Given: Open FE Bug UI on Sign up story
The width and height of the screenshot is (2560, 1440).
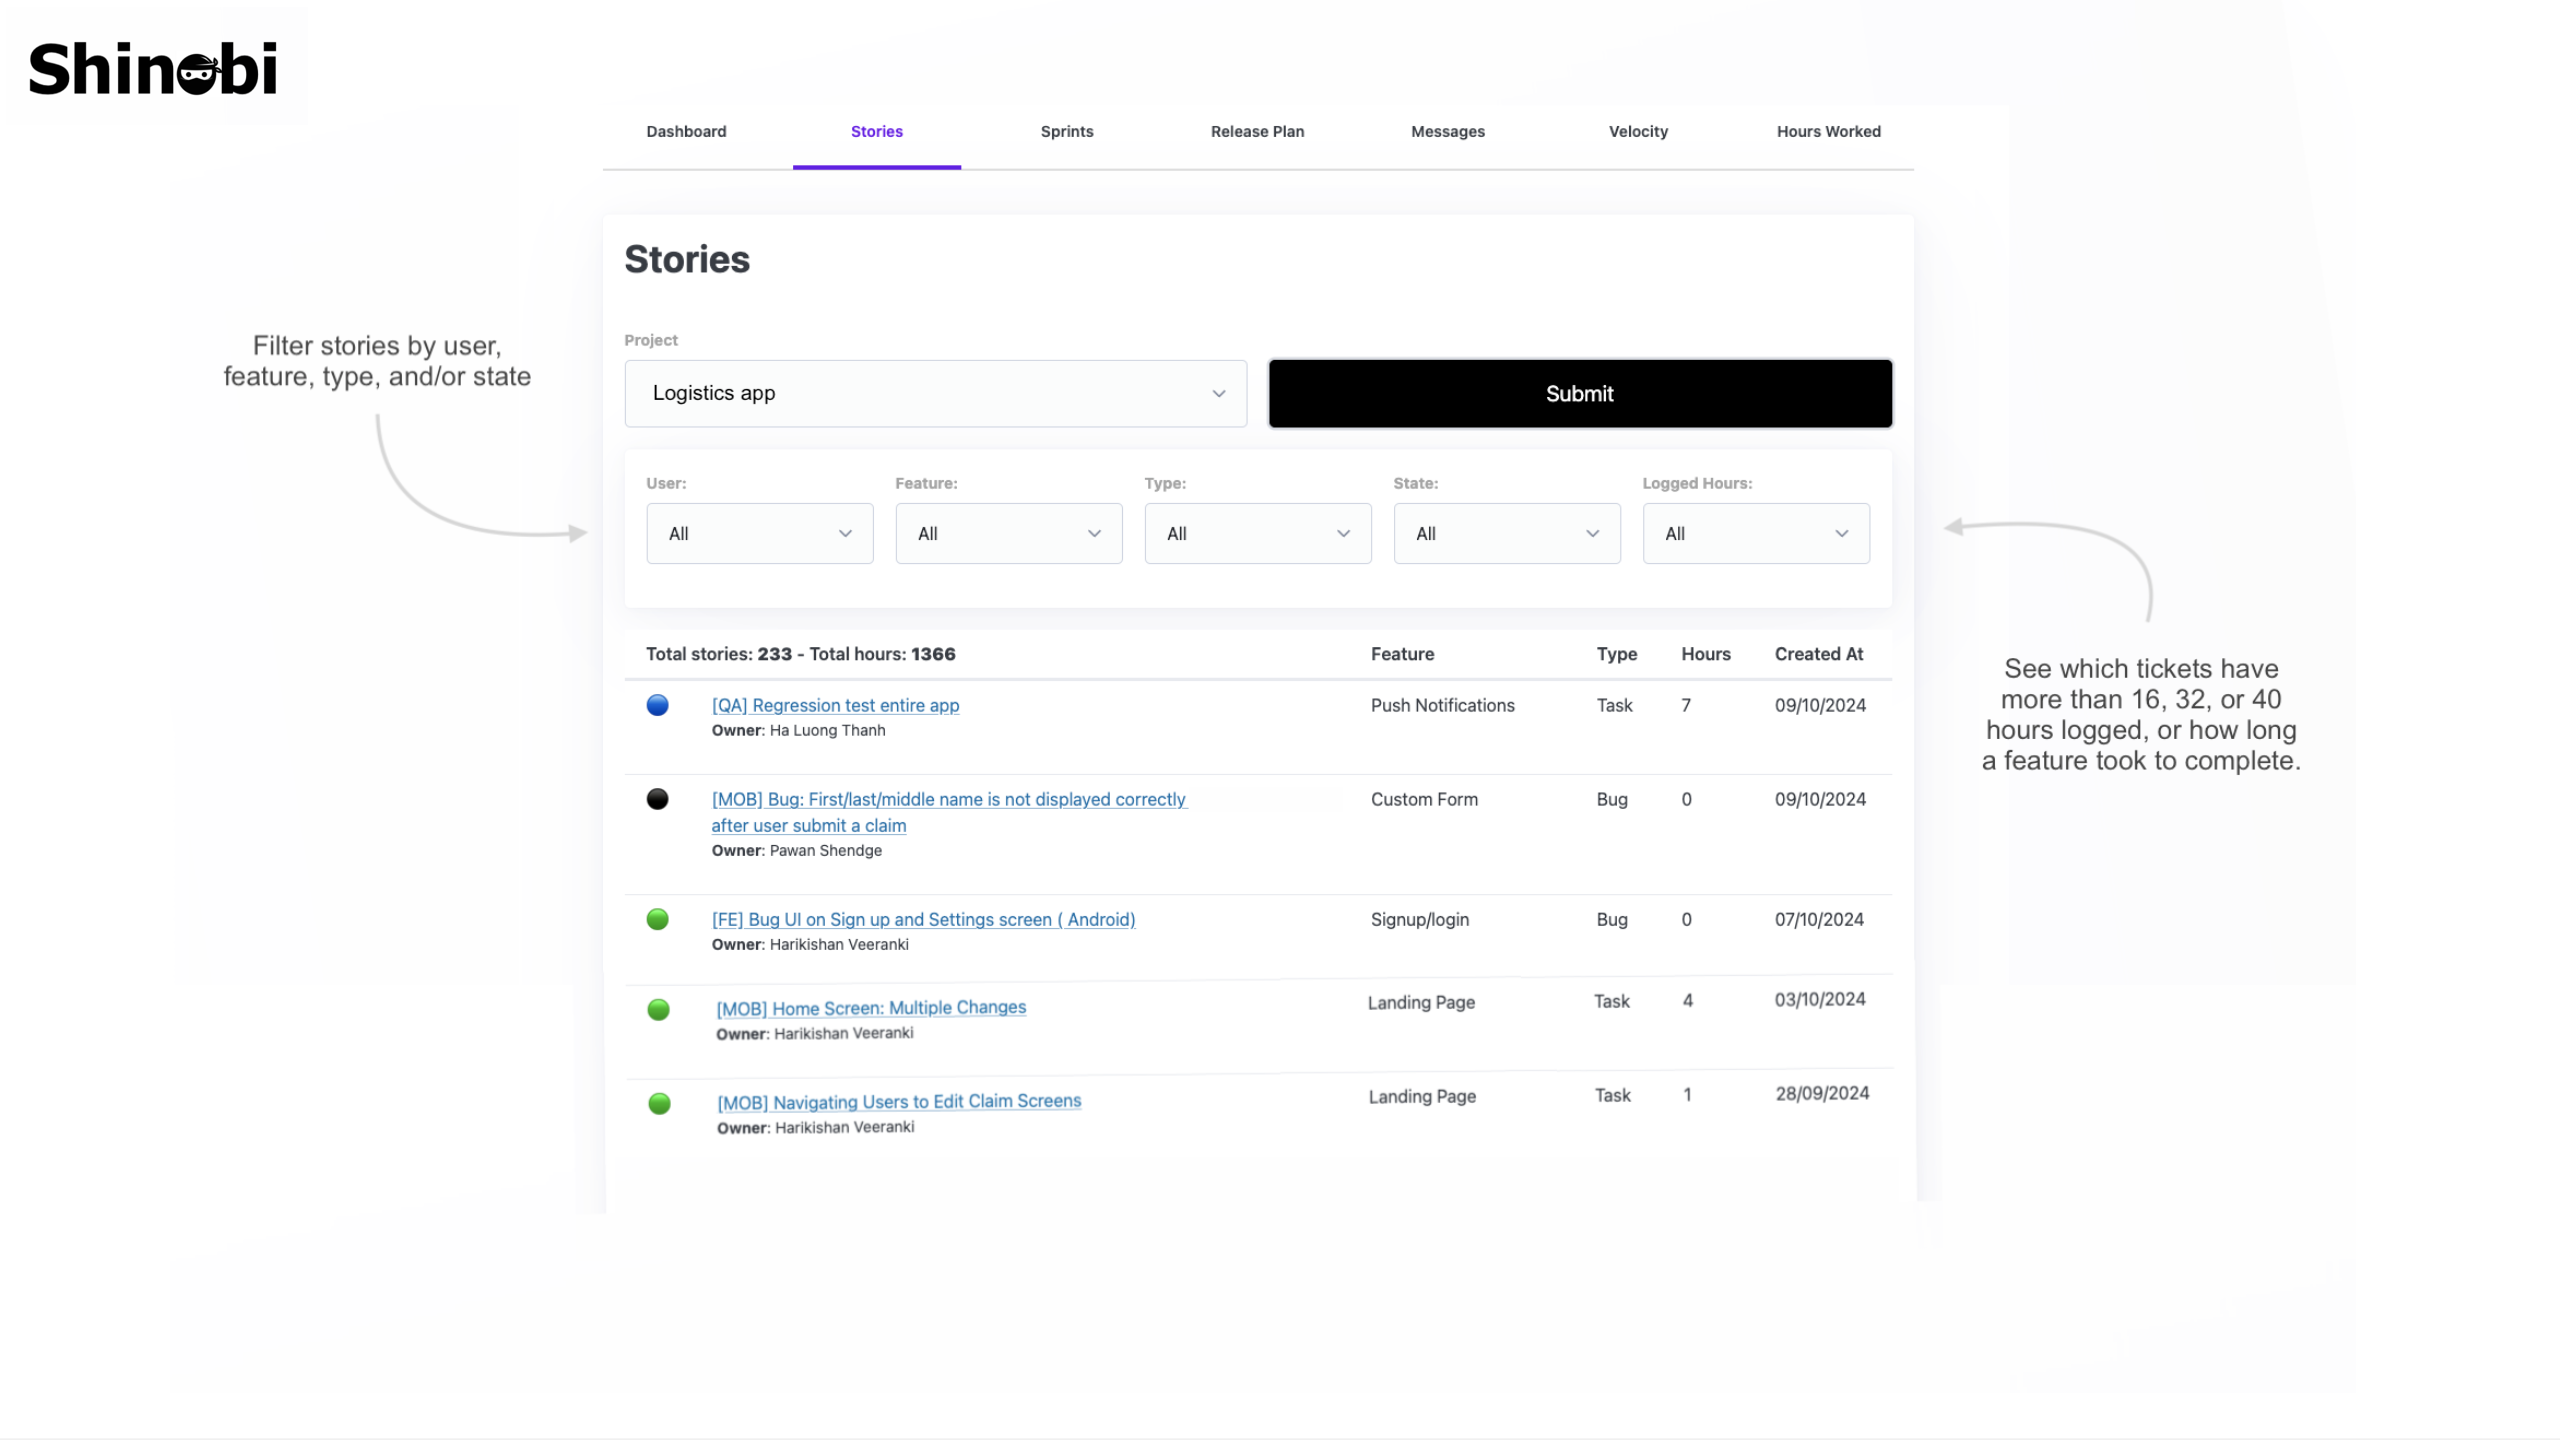Looking at the screenshot, I should 923,919.
